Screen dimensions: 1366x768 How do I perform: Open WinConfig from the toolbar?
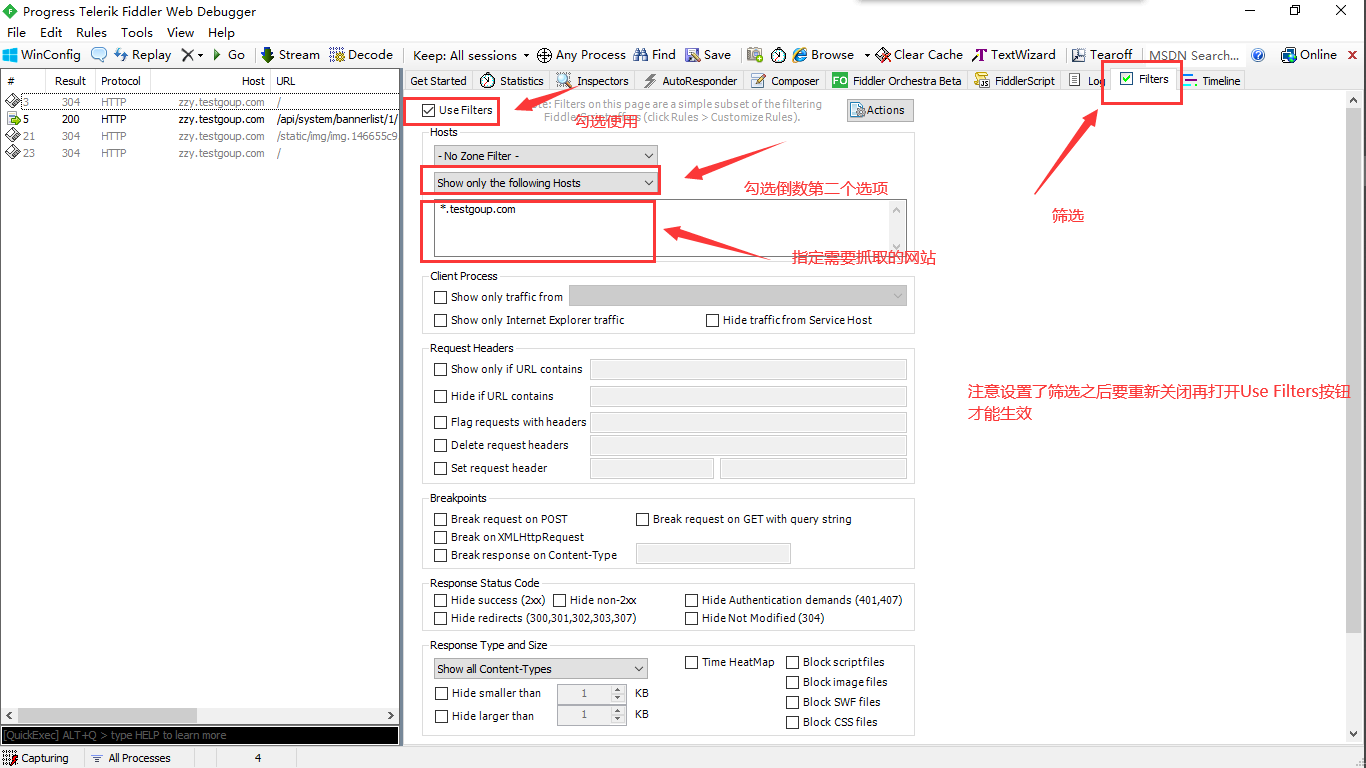pos(42,55)
